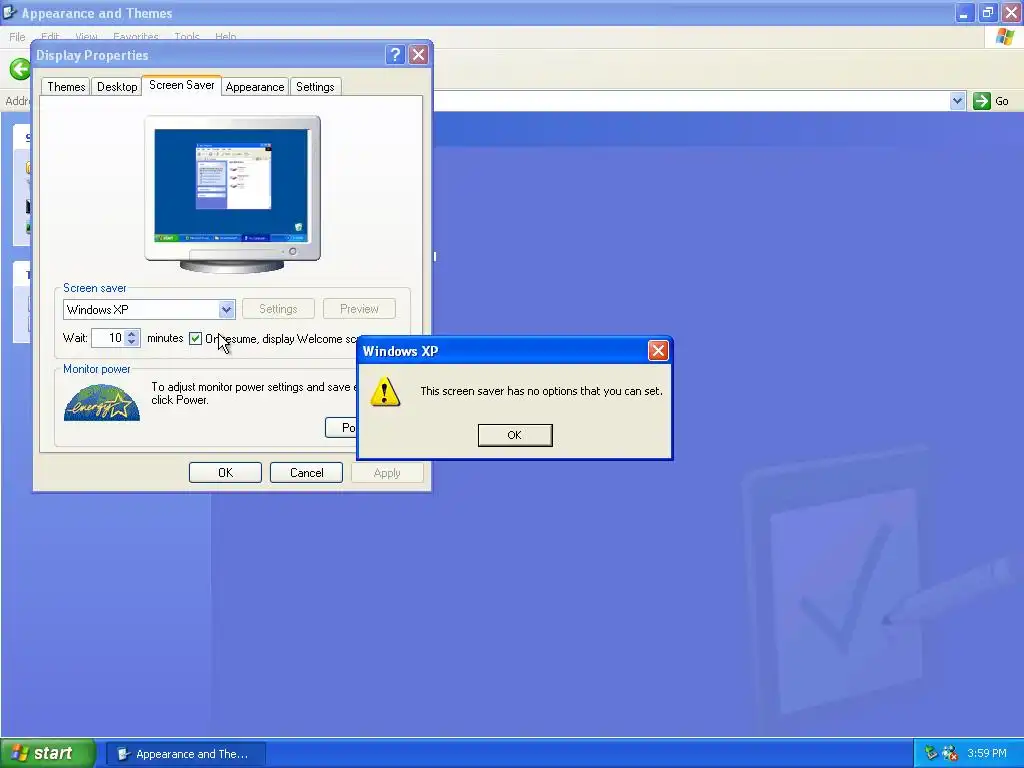Image resolution: width=1024 pixels, height=768 pixels.
Task: Click the Power button in Monitor power
Action: (x=341, y=428)
